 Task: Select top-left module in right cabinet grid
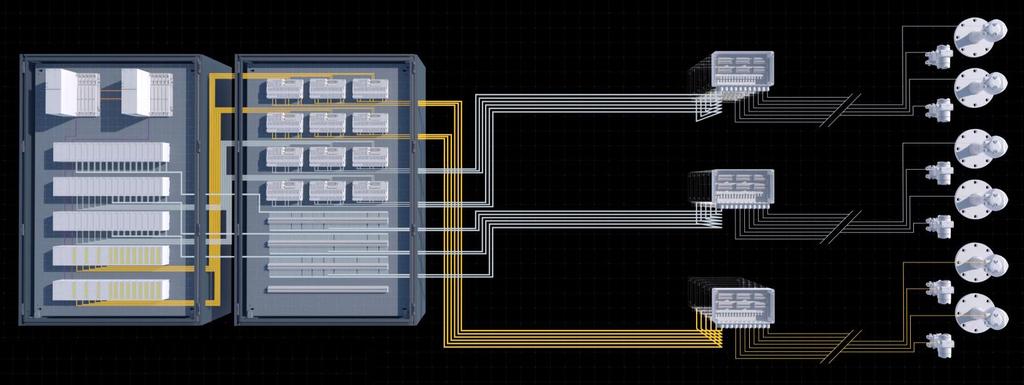point(285,89)
